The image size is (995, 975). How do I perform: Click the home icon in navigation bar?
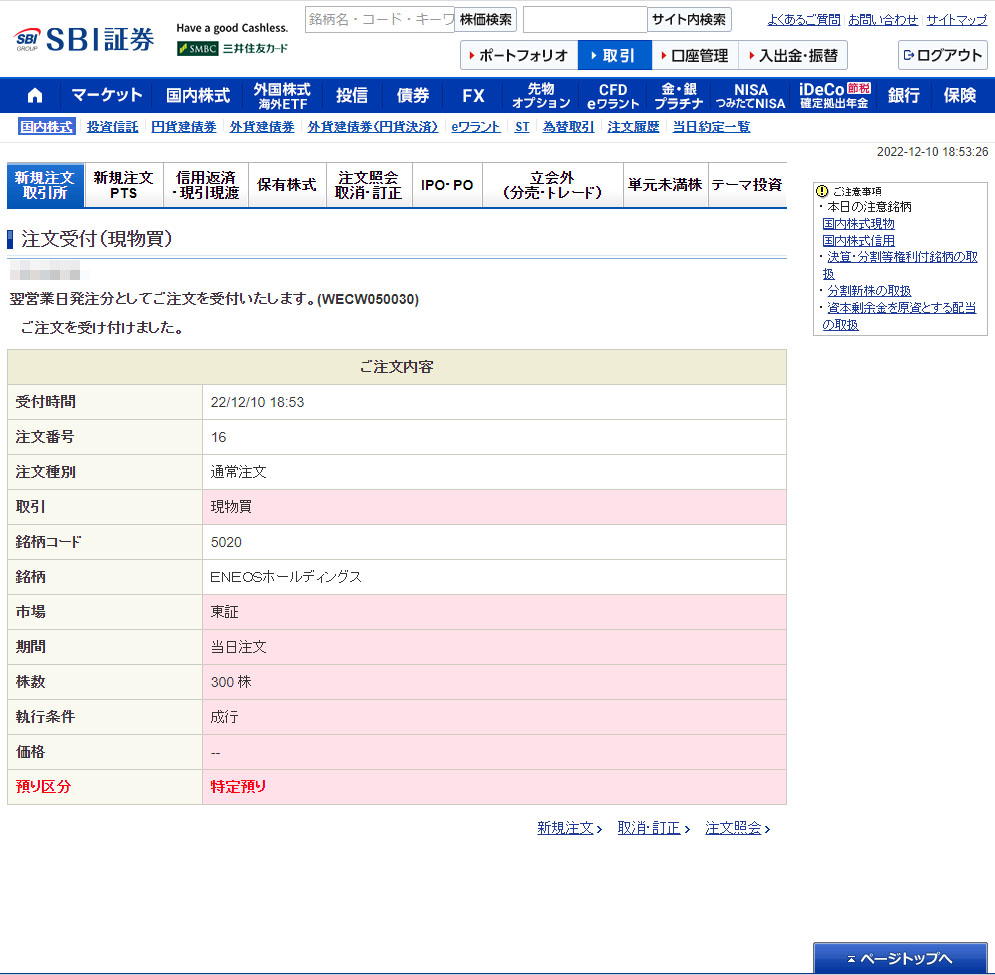35,96
